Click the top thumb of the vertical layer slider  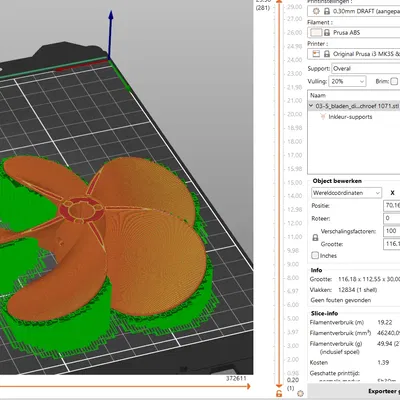pos(279,2)
